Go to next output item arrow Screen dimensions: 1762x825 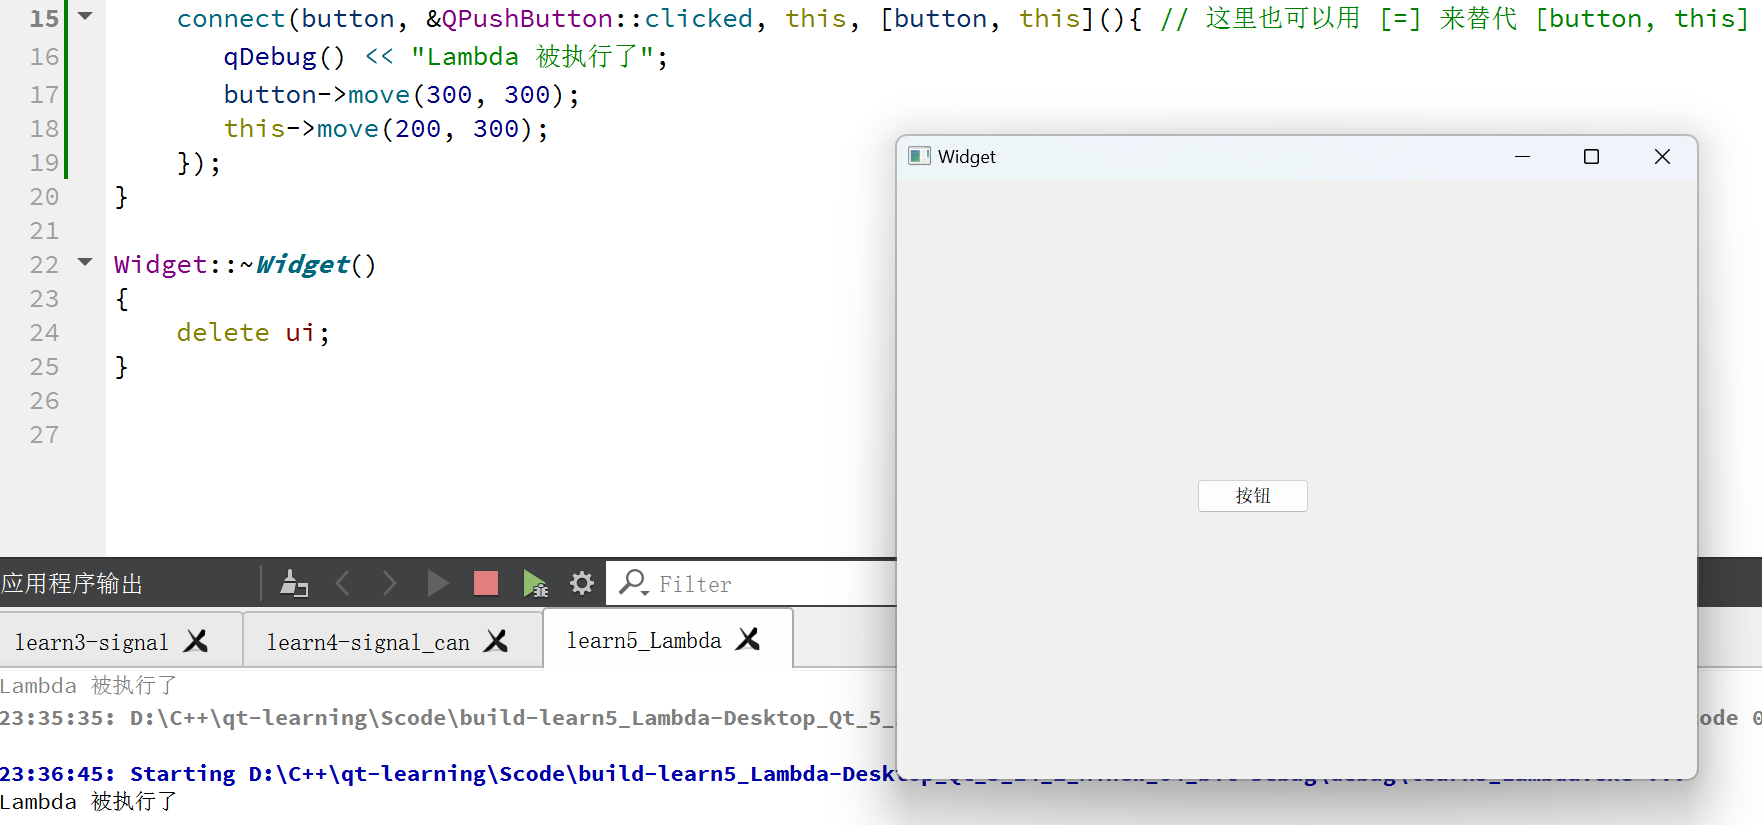click(x=389, y=583)
